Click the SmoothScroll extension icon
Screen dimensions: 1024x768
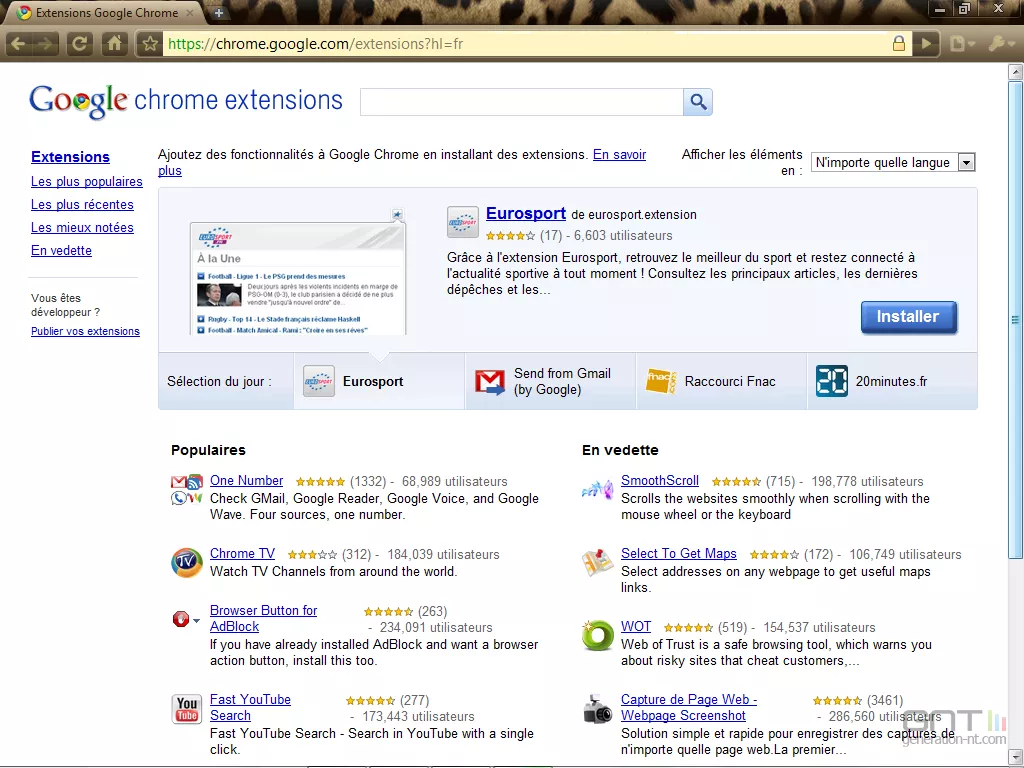pos(597,490)
